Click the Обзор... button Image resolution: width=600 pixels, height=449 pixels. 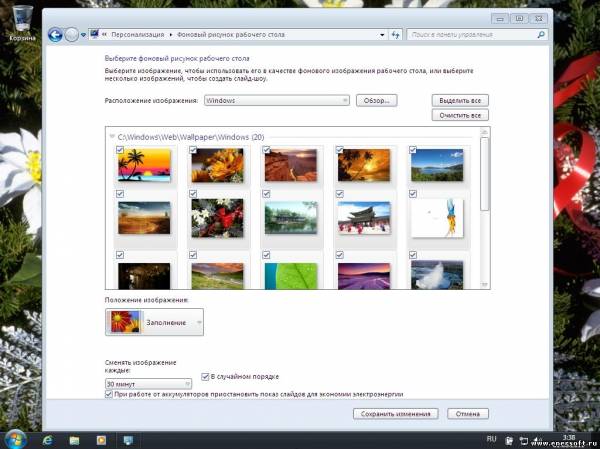[377, 100]
